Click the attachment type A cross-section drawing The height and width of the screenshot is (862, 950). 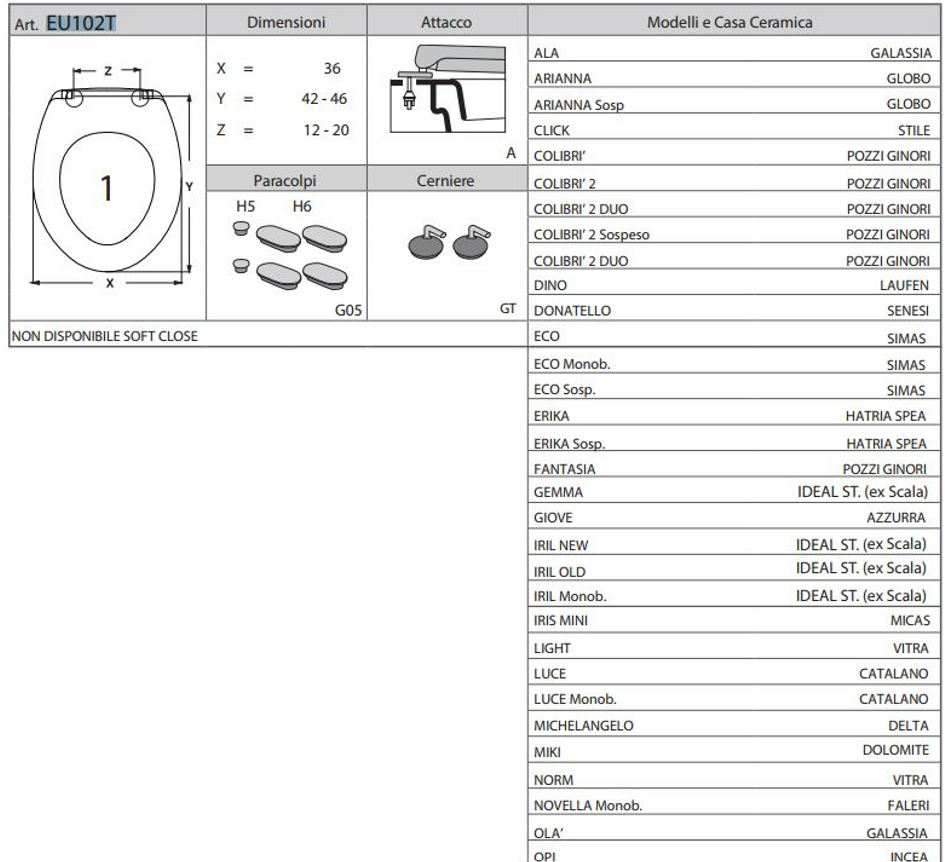click(447, 88)
